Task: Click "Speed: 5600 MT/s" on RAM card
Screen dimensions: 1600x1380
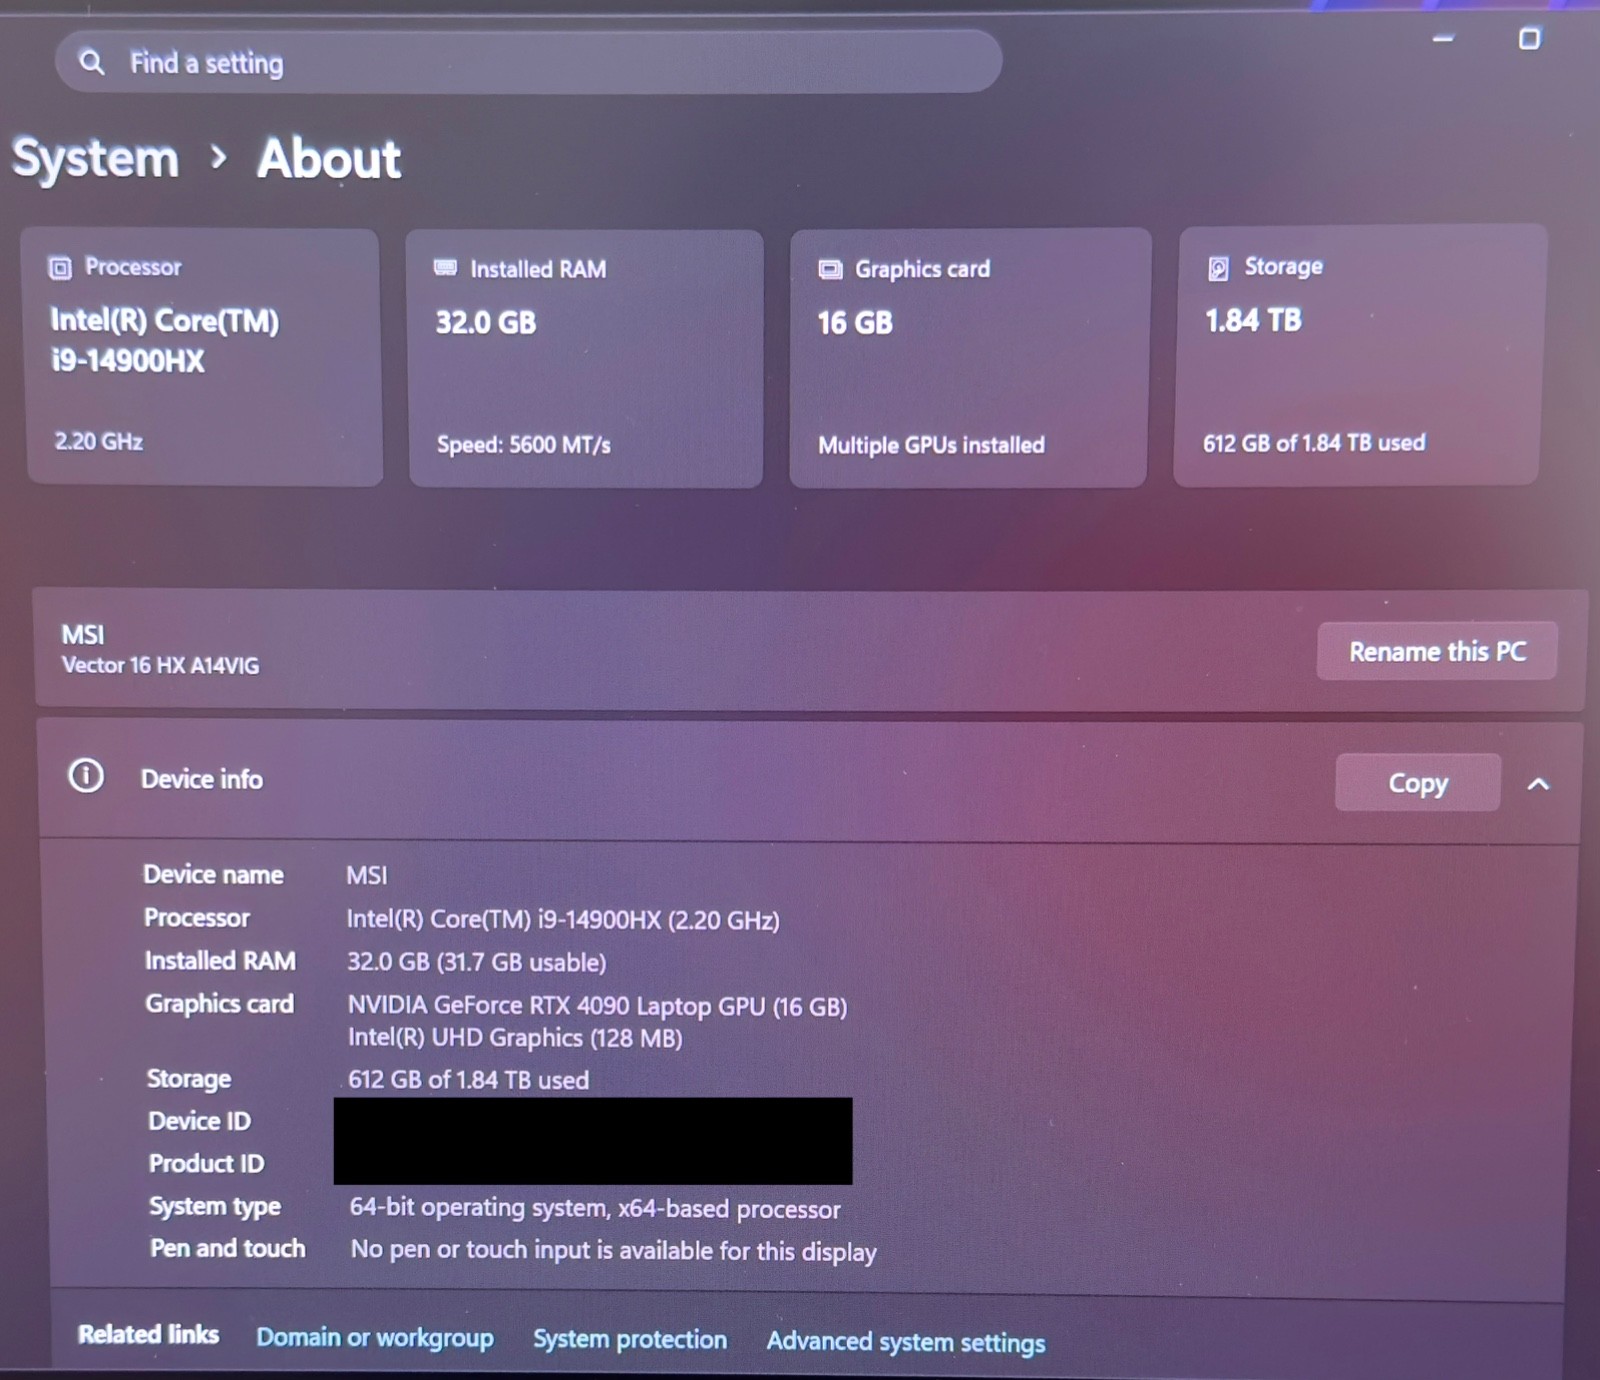Action: (x=523, y=445)
